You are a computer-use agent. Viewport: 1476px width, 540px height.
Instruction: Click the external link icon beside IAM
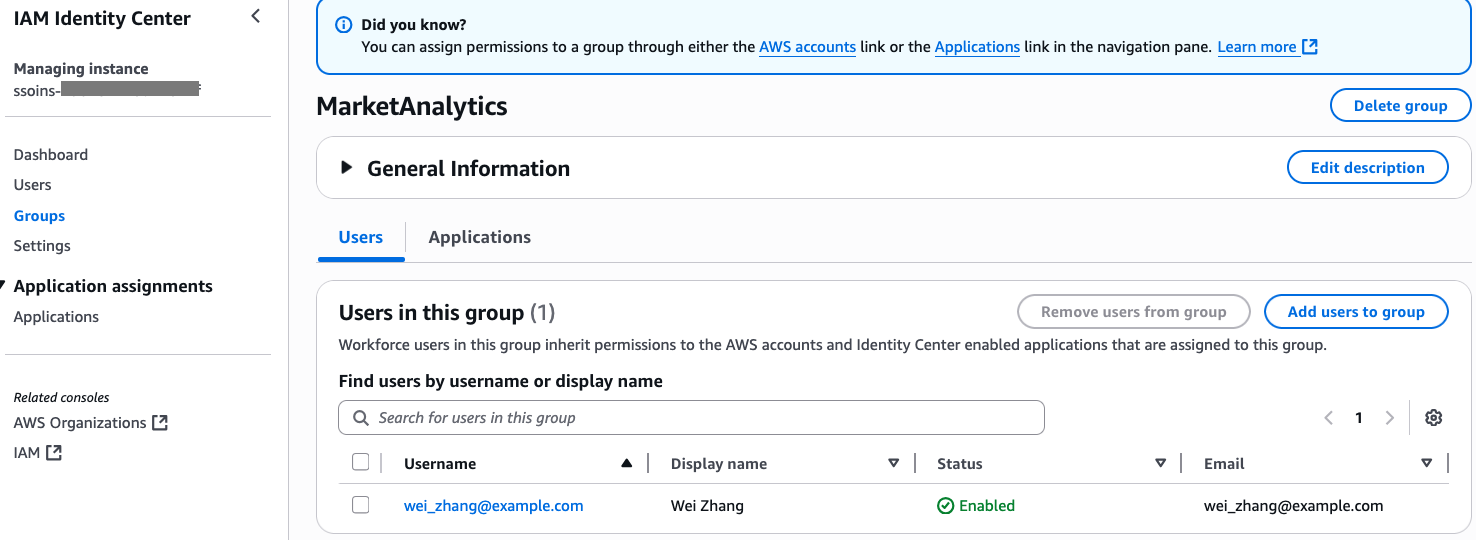54,453
